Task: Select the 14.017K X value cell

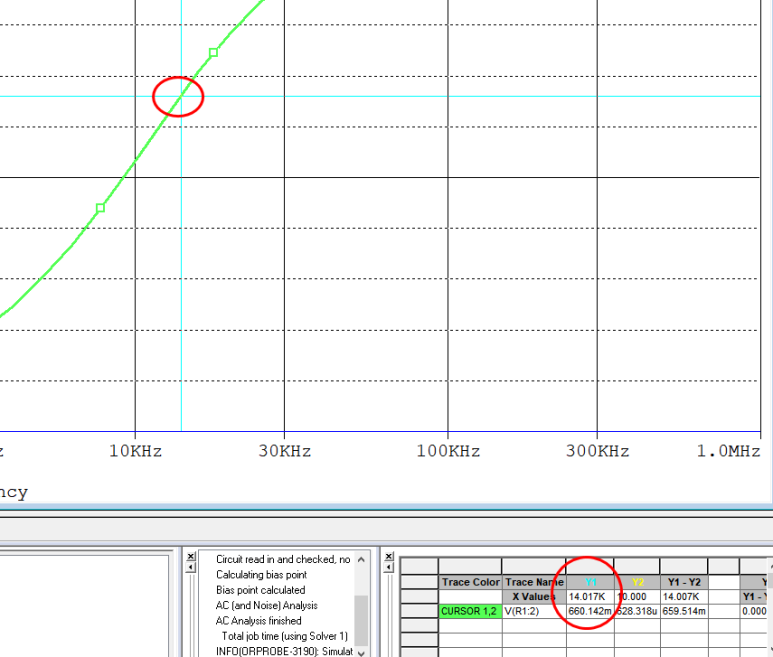Action: click(x=591, y=597)
